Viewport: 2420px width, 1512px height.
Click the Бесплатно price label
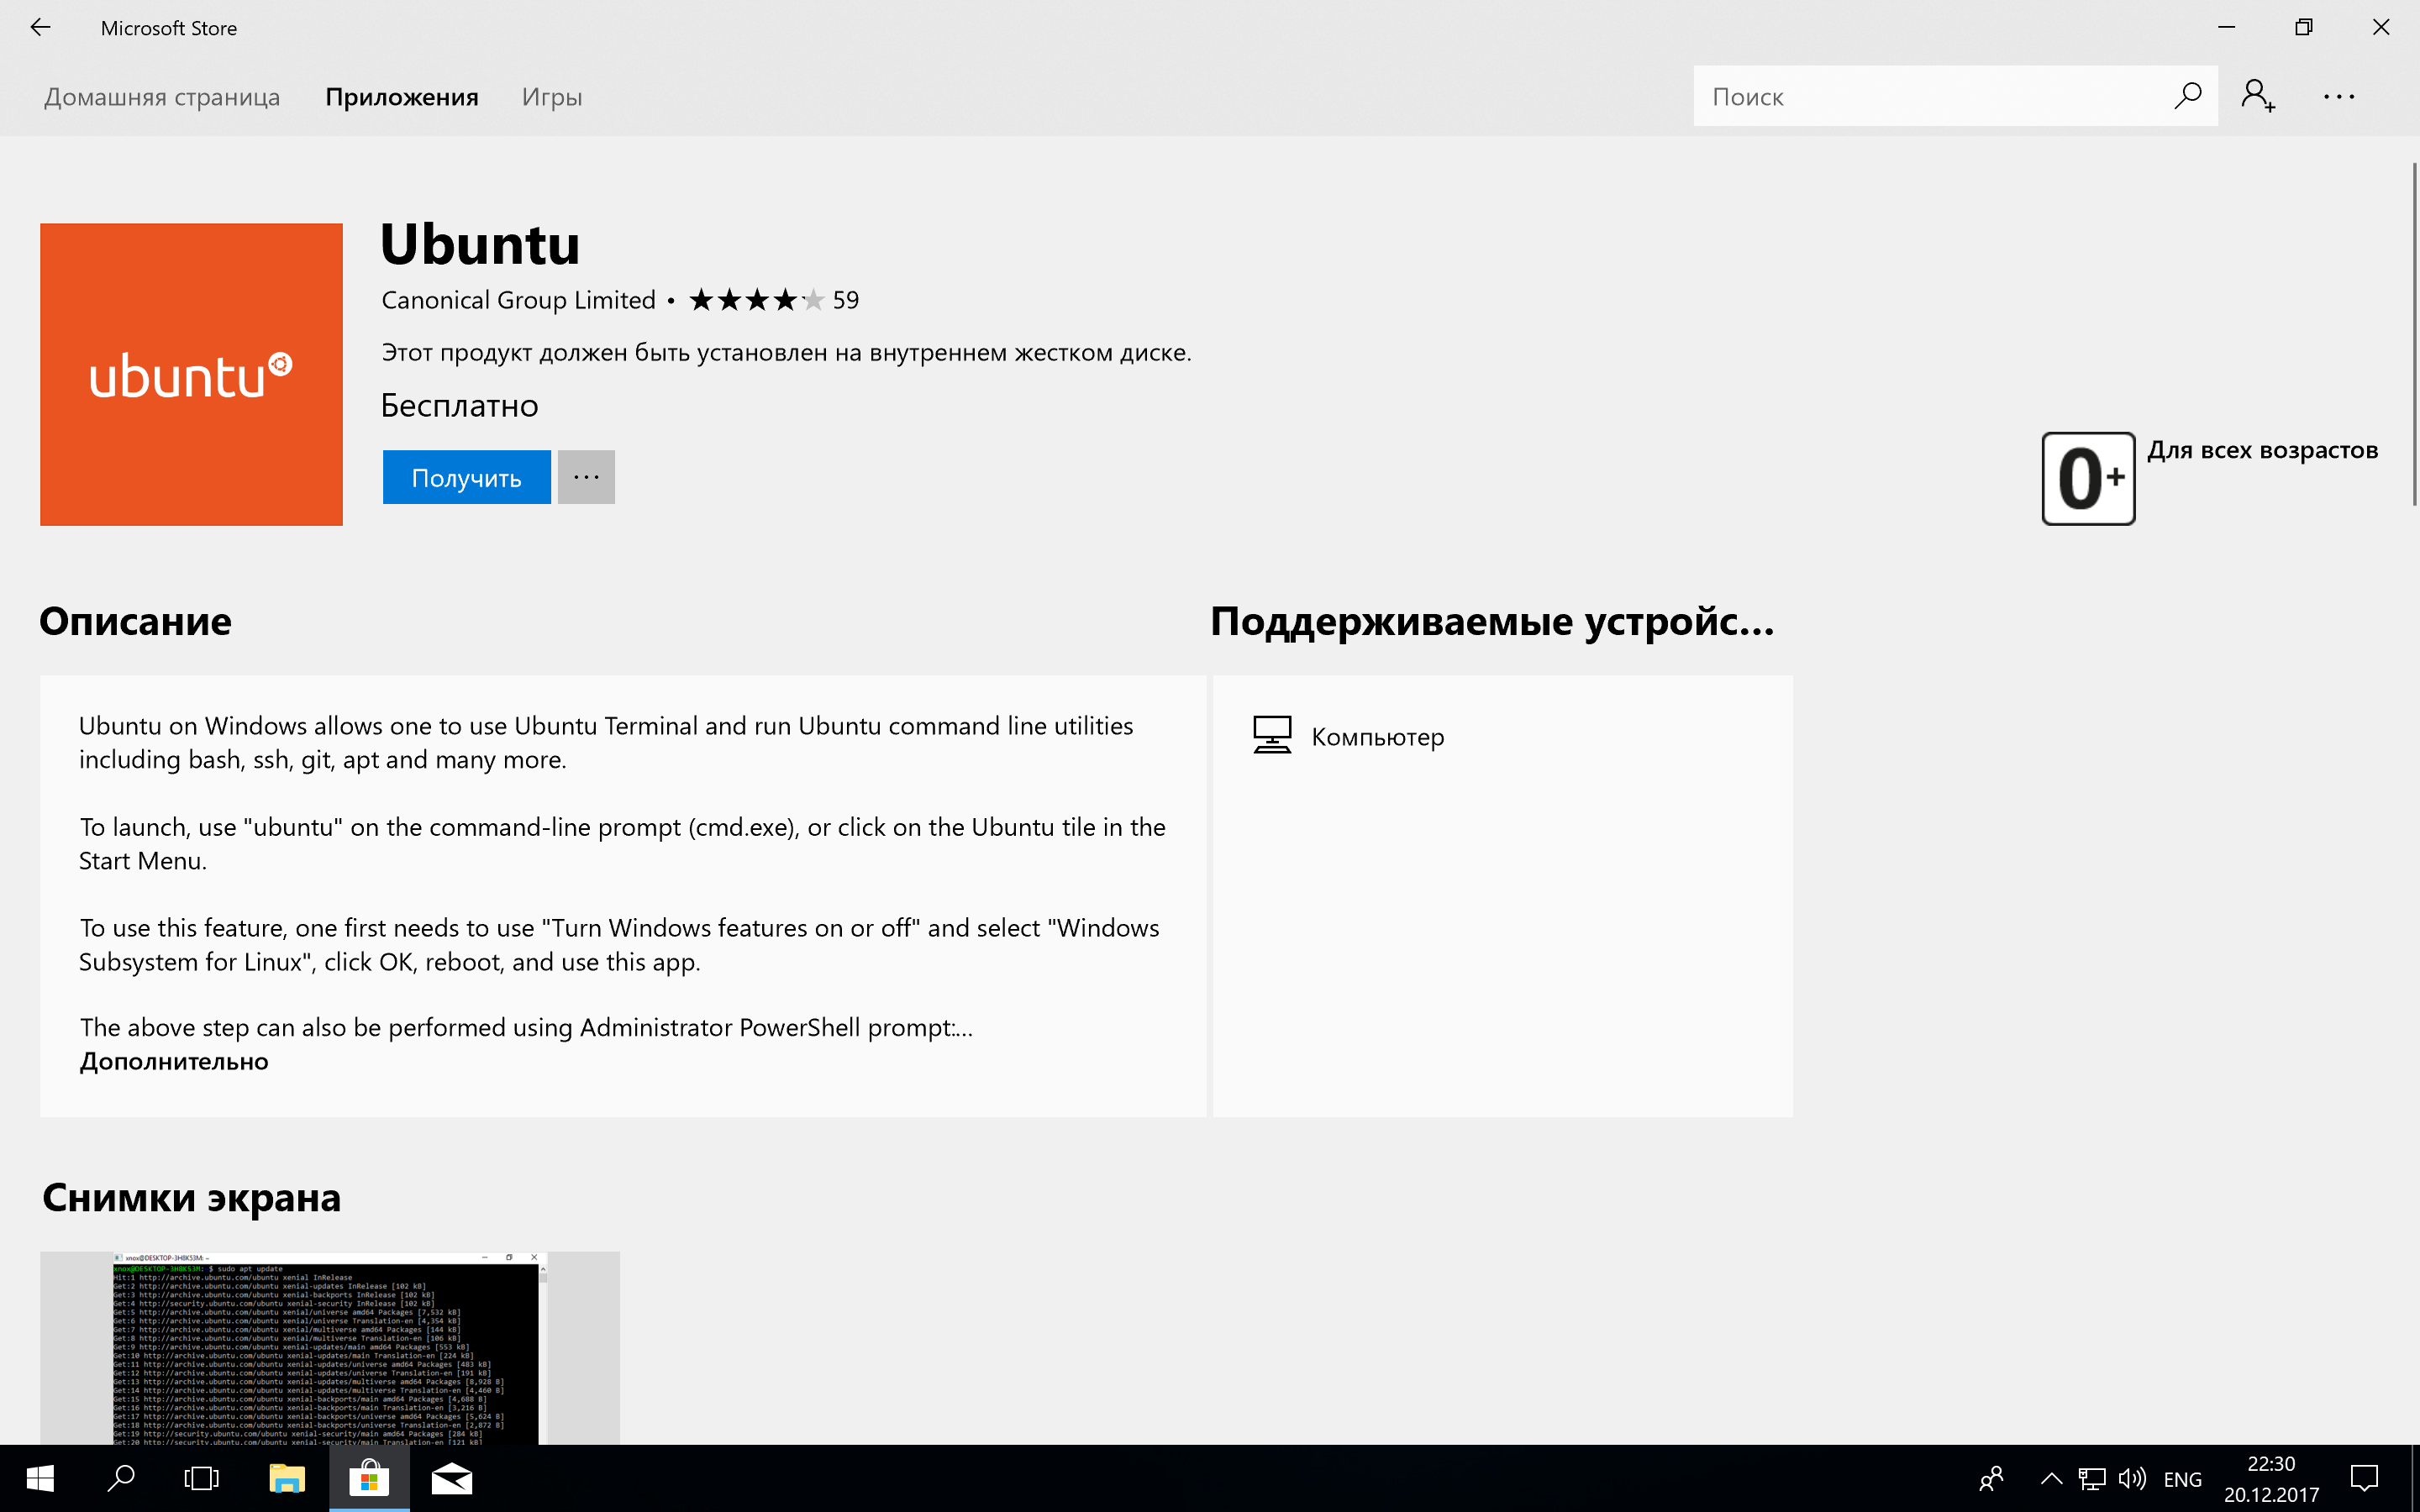(x=460, y=406)
